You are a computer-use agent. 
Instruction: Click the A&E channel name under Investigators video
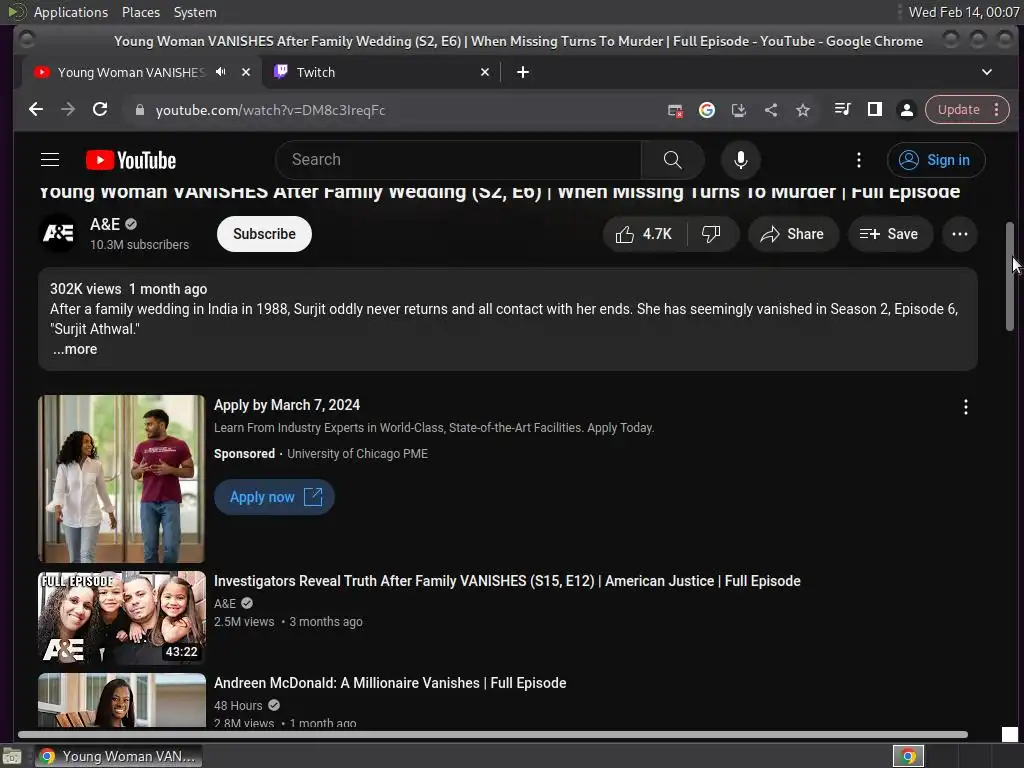225,603
